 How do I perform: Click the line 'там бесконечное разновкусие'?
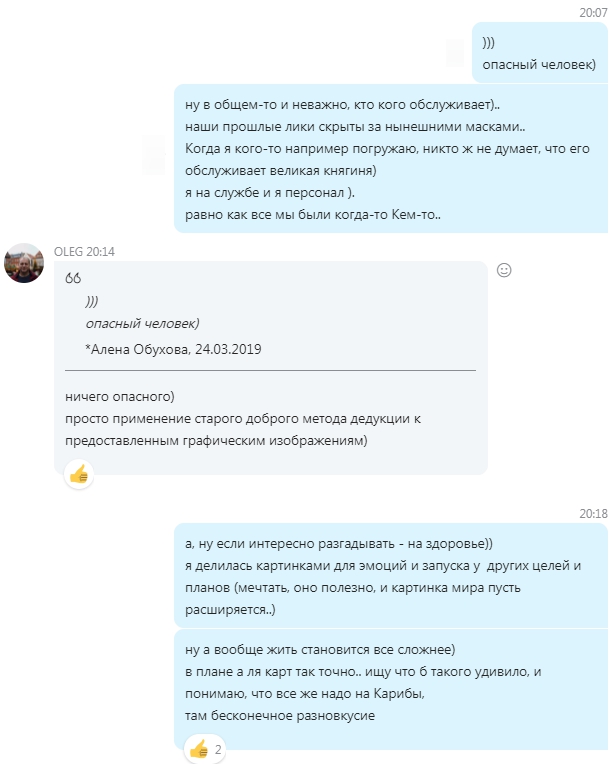pyautogui.click(x=280, y=716)
